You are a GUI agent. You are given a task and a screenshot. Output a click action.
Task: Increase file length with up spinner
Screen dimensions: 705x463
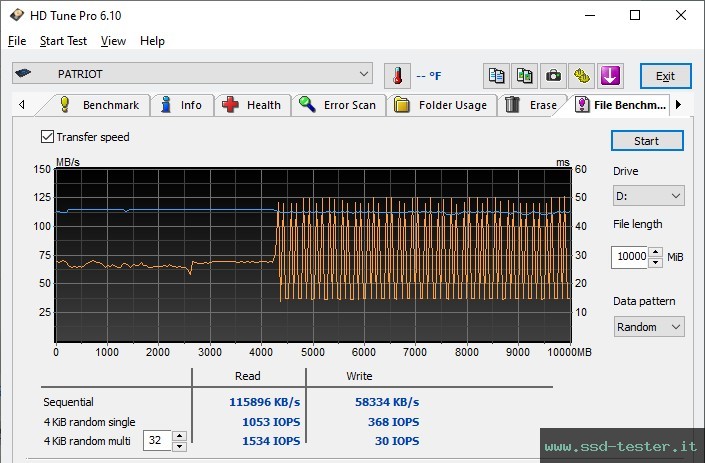click(656, 252)
